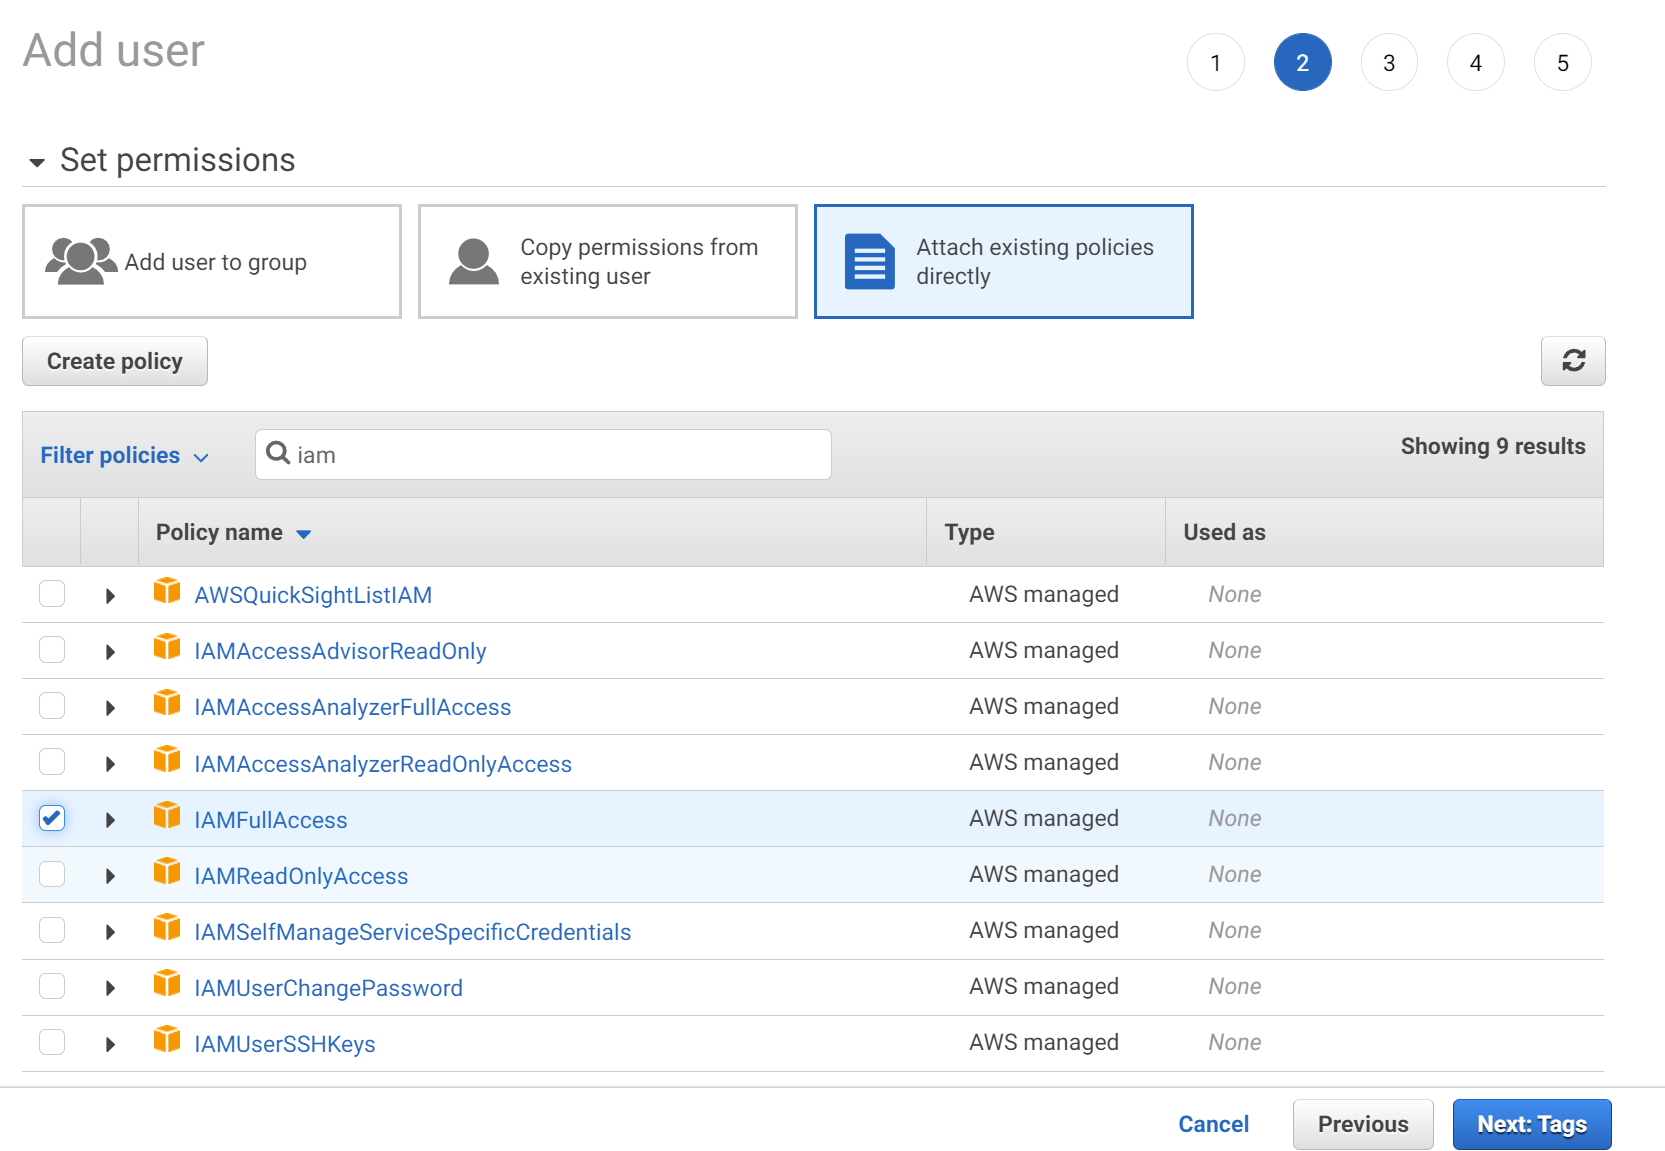Screen dimensions: 1665x1151
Task: Expand details for IAMUserSSHKeys row
Action: tap(110, 1044)
